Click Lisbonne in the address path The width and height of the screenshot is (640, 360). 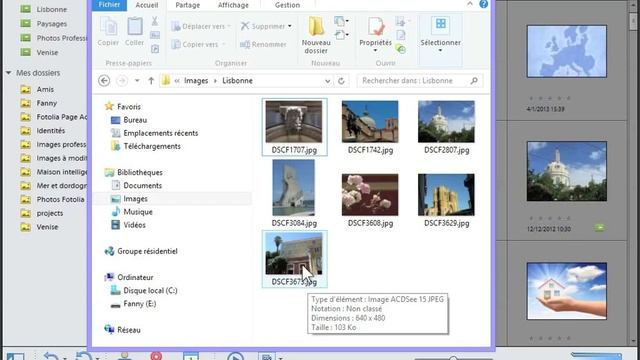tap(237, 81)
